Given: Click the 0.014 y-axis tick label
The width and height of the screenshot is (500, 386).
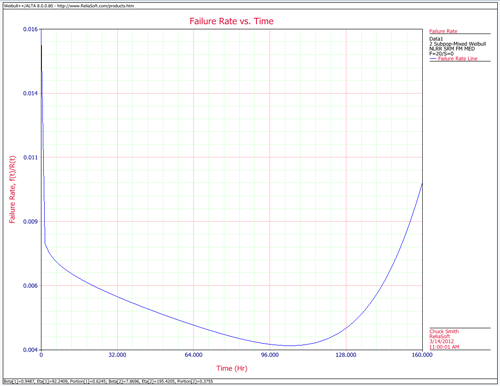Looking at the screenshot, I should click(x=30, y=93).
